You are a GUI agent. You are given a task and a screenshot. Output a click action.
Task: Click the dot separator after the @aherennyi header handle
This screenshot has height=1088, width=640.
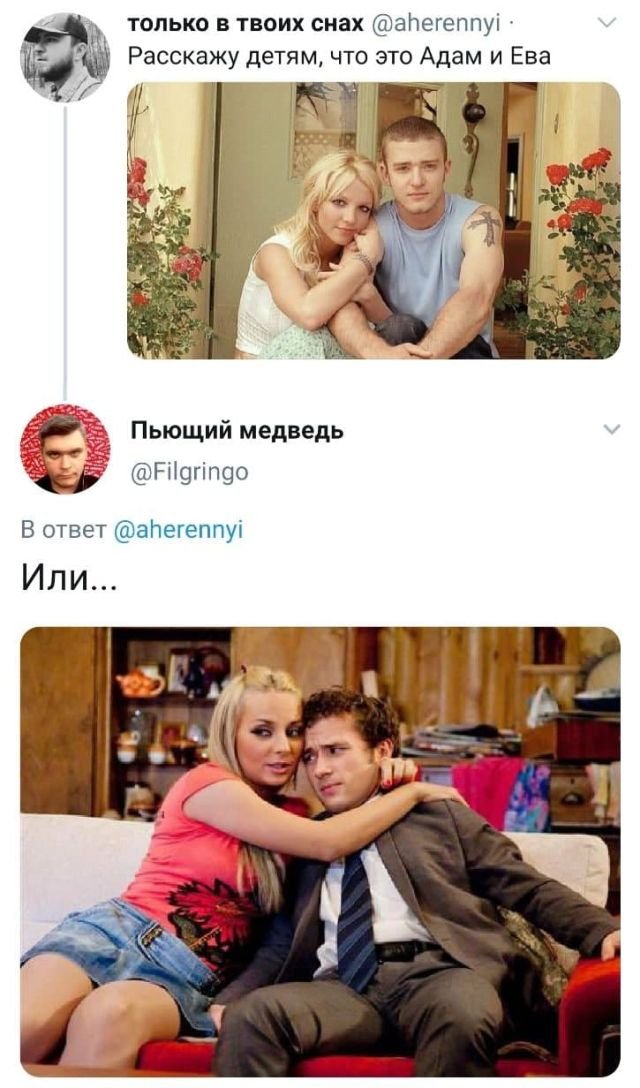tap(510, 26)
